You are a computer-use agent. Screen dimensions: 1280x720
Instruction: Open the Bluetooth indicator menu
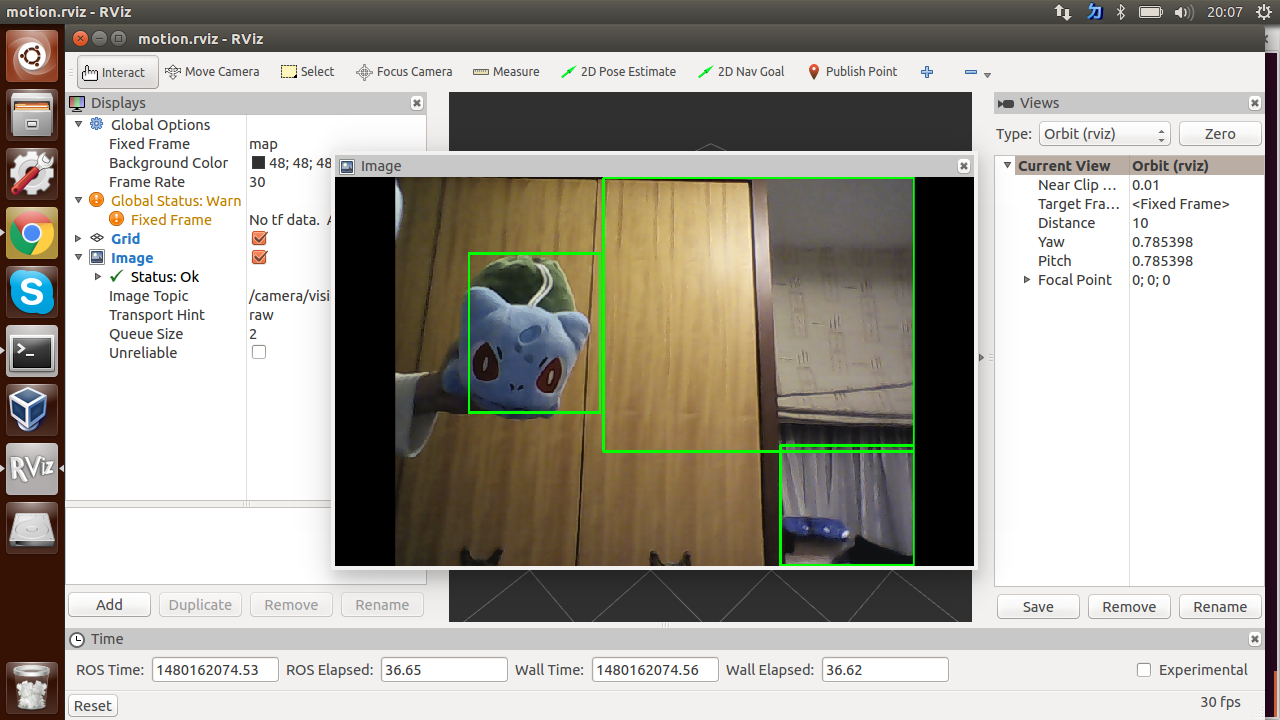[x=1121, y=12]
